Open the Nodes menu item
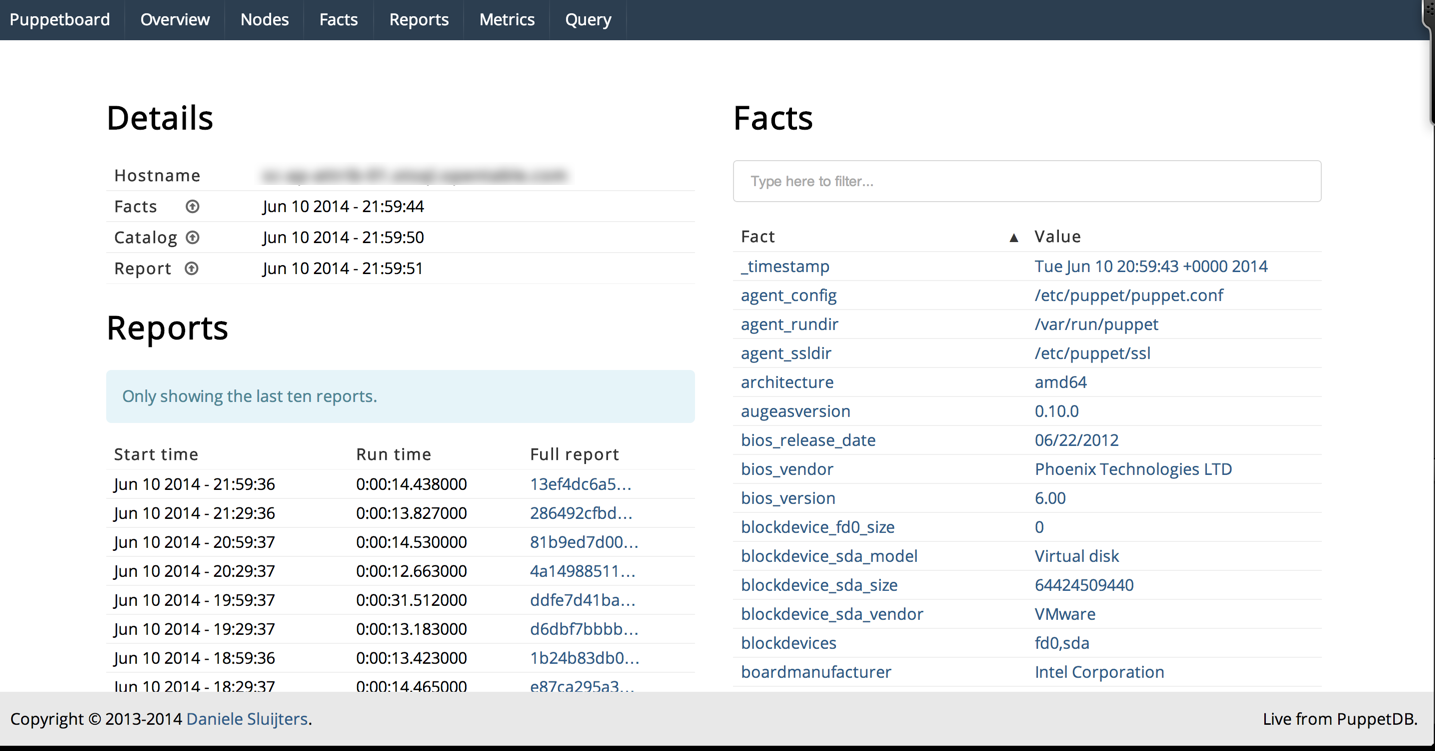This screenshot has width=1435, height=751. [x=264, y=20]
